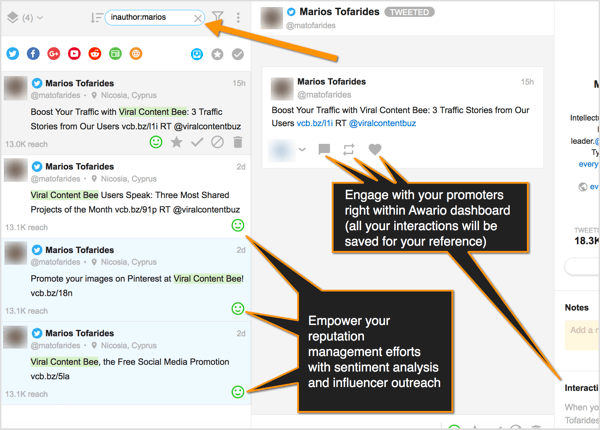Click 'Nicosia, Cyprus' location on first mention

[129, 95]
